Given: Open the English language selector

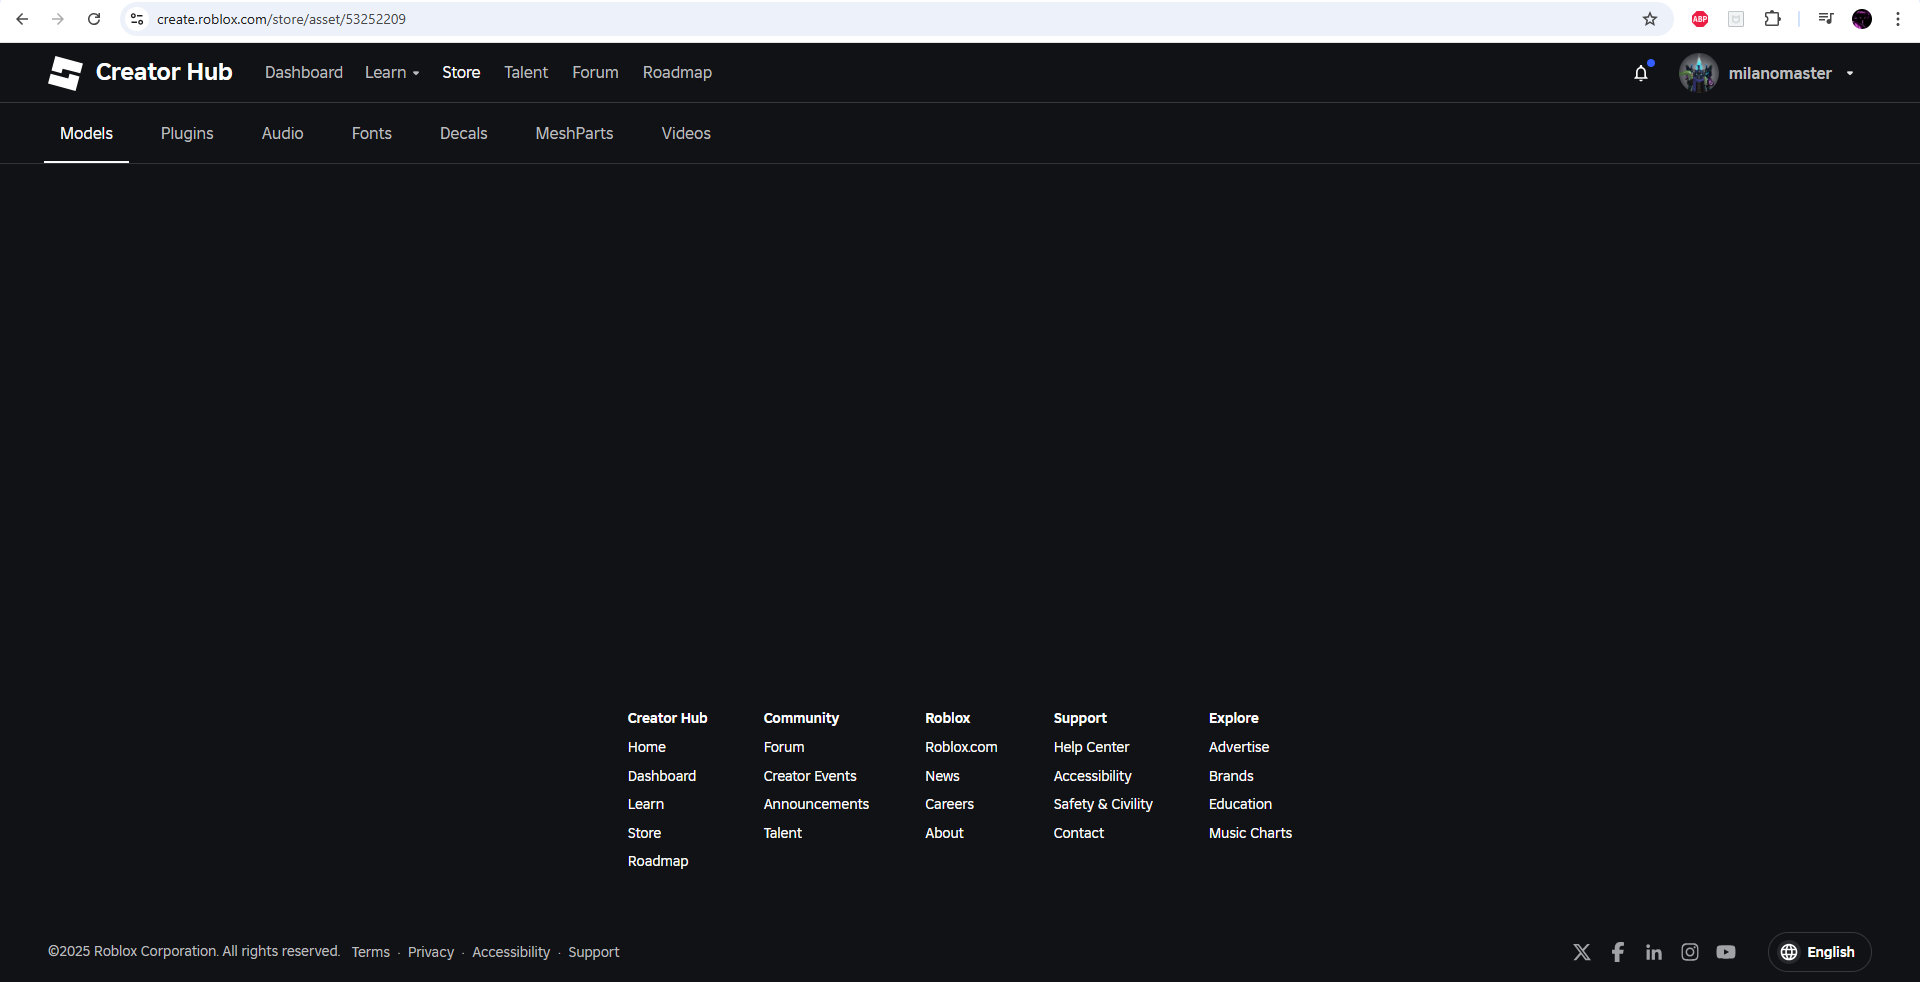Looking at the screenshot, I should 1819,952.
